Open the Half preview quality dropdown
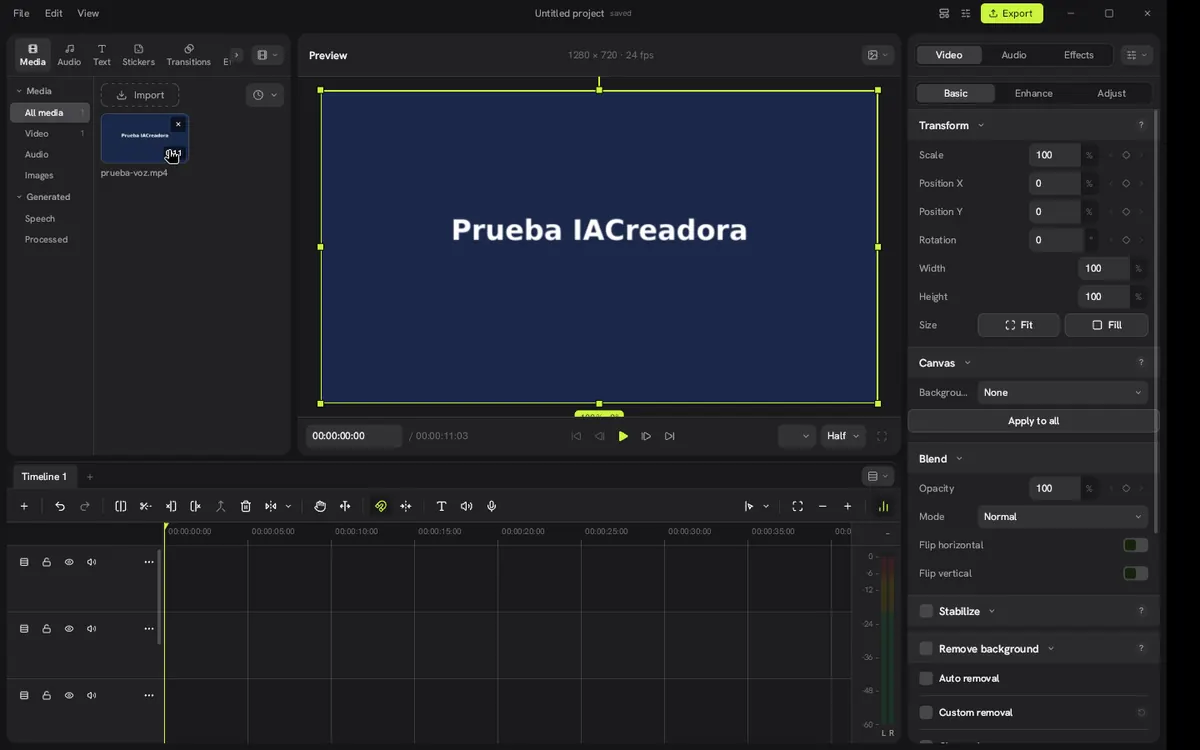The width and height of the screenshot is (1200, 750). (843, 436)
